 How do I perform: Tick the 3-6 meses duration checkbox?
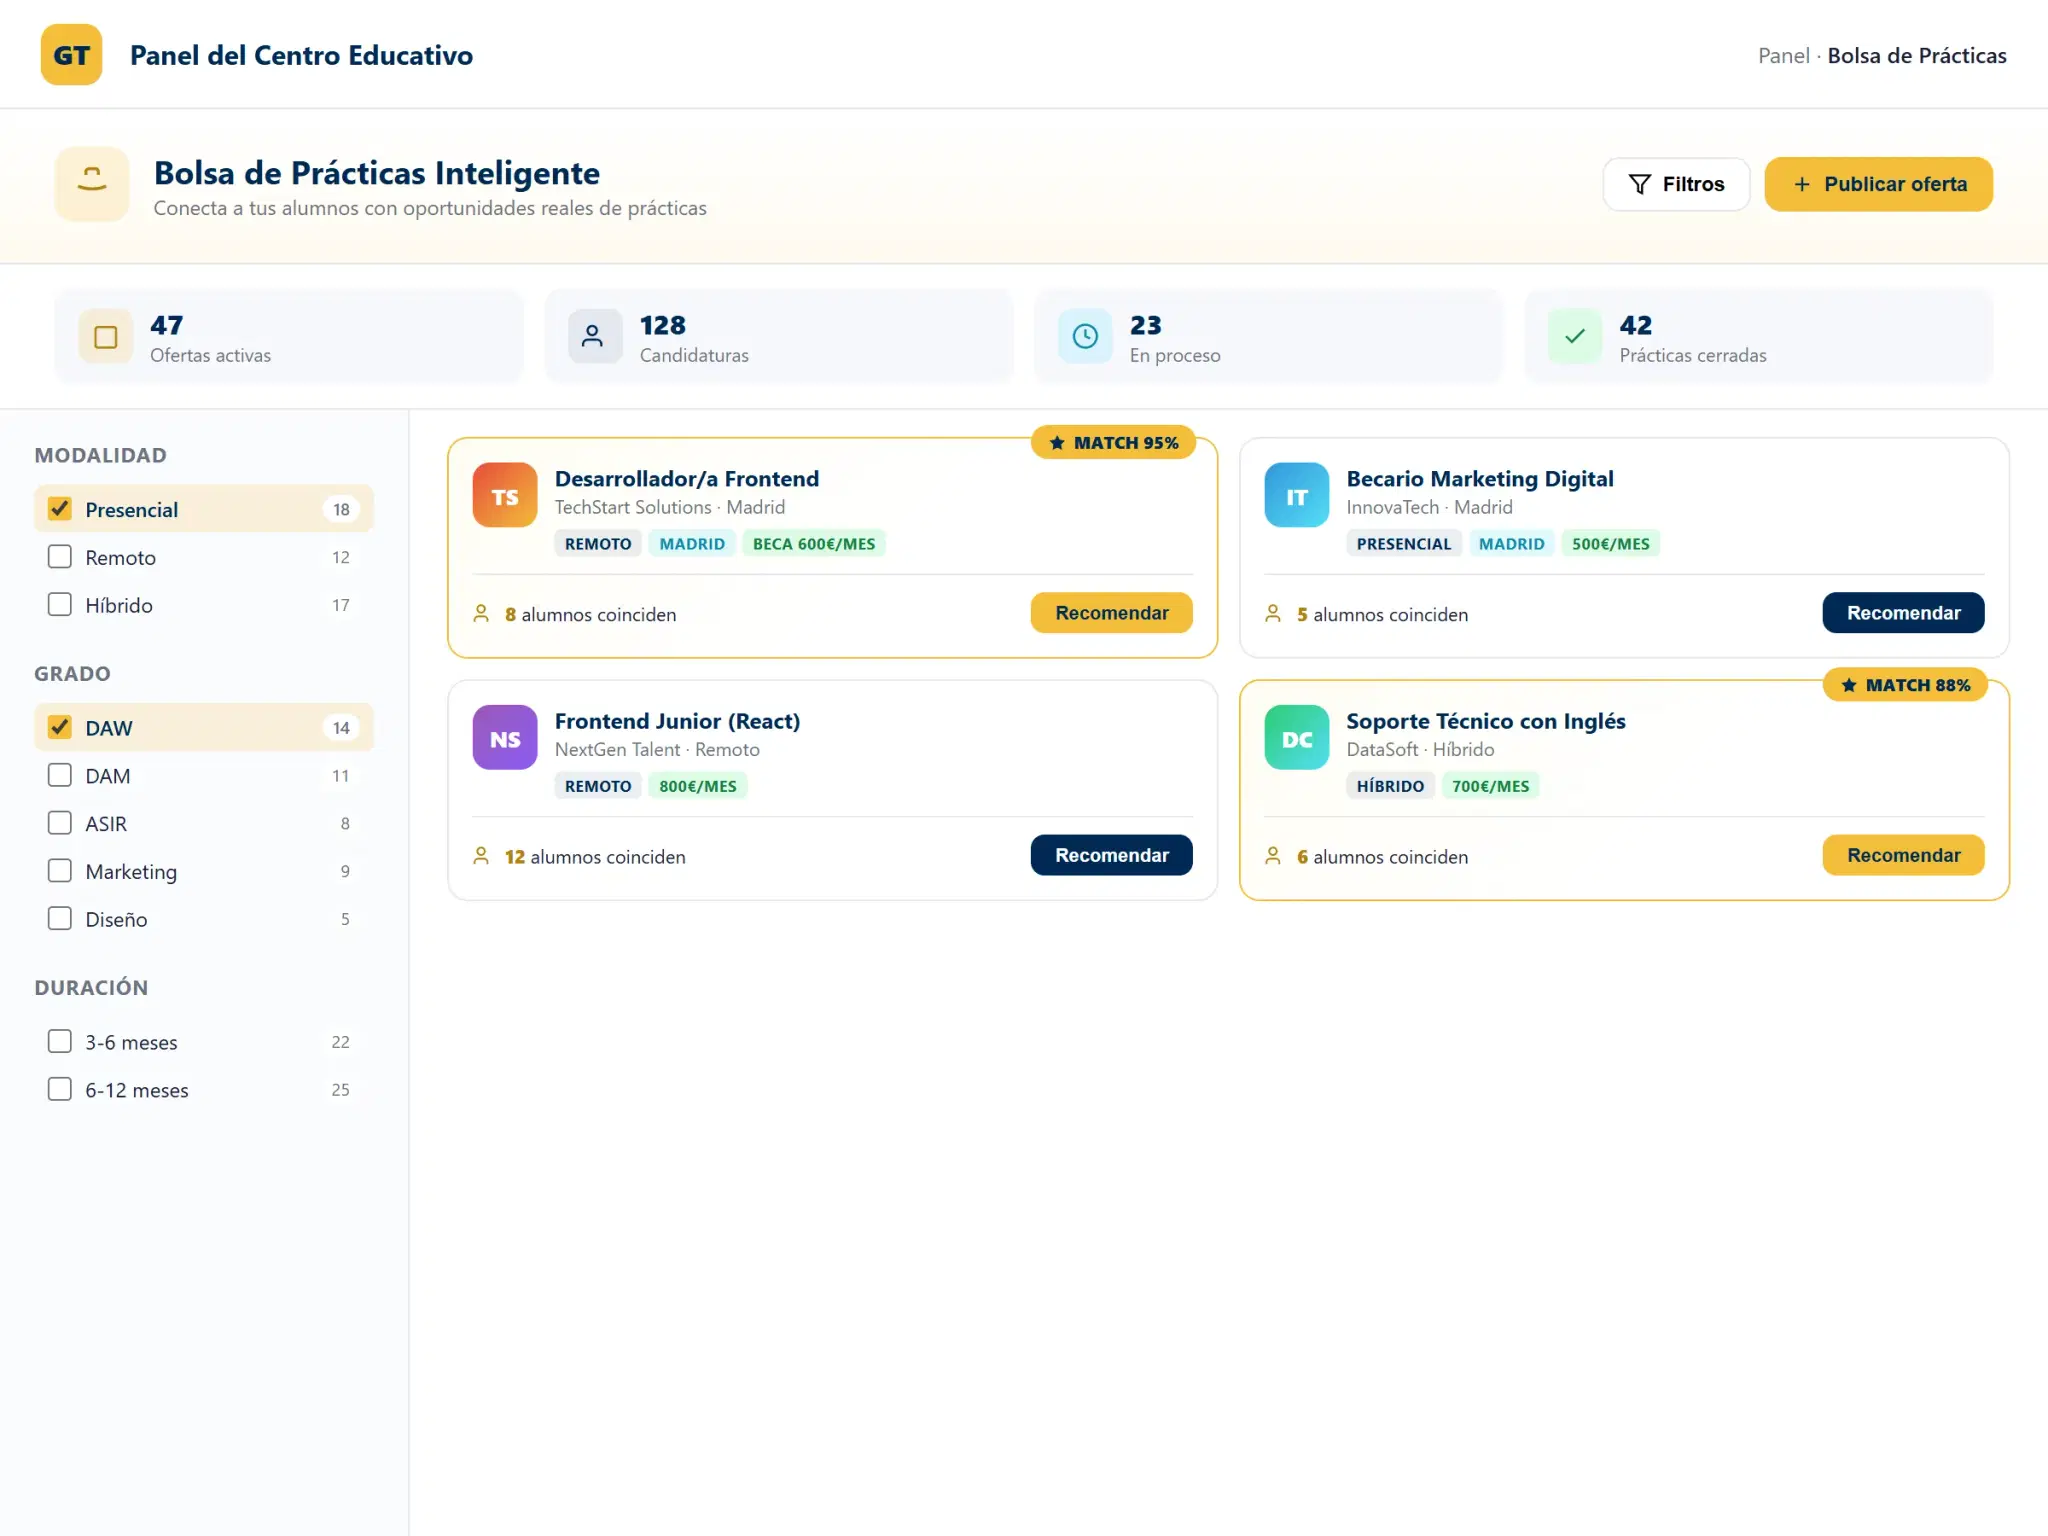[60, 1041]
